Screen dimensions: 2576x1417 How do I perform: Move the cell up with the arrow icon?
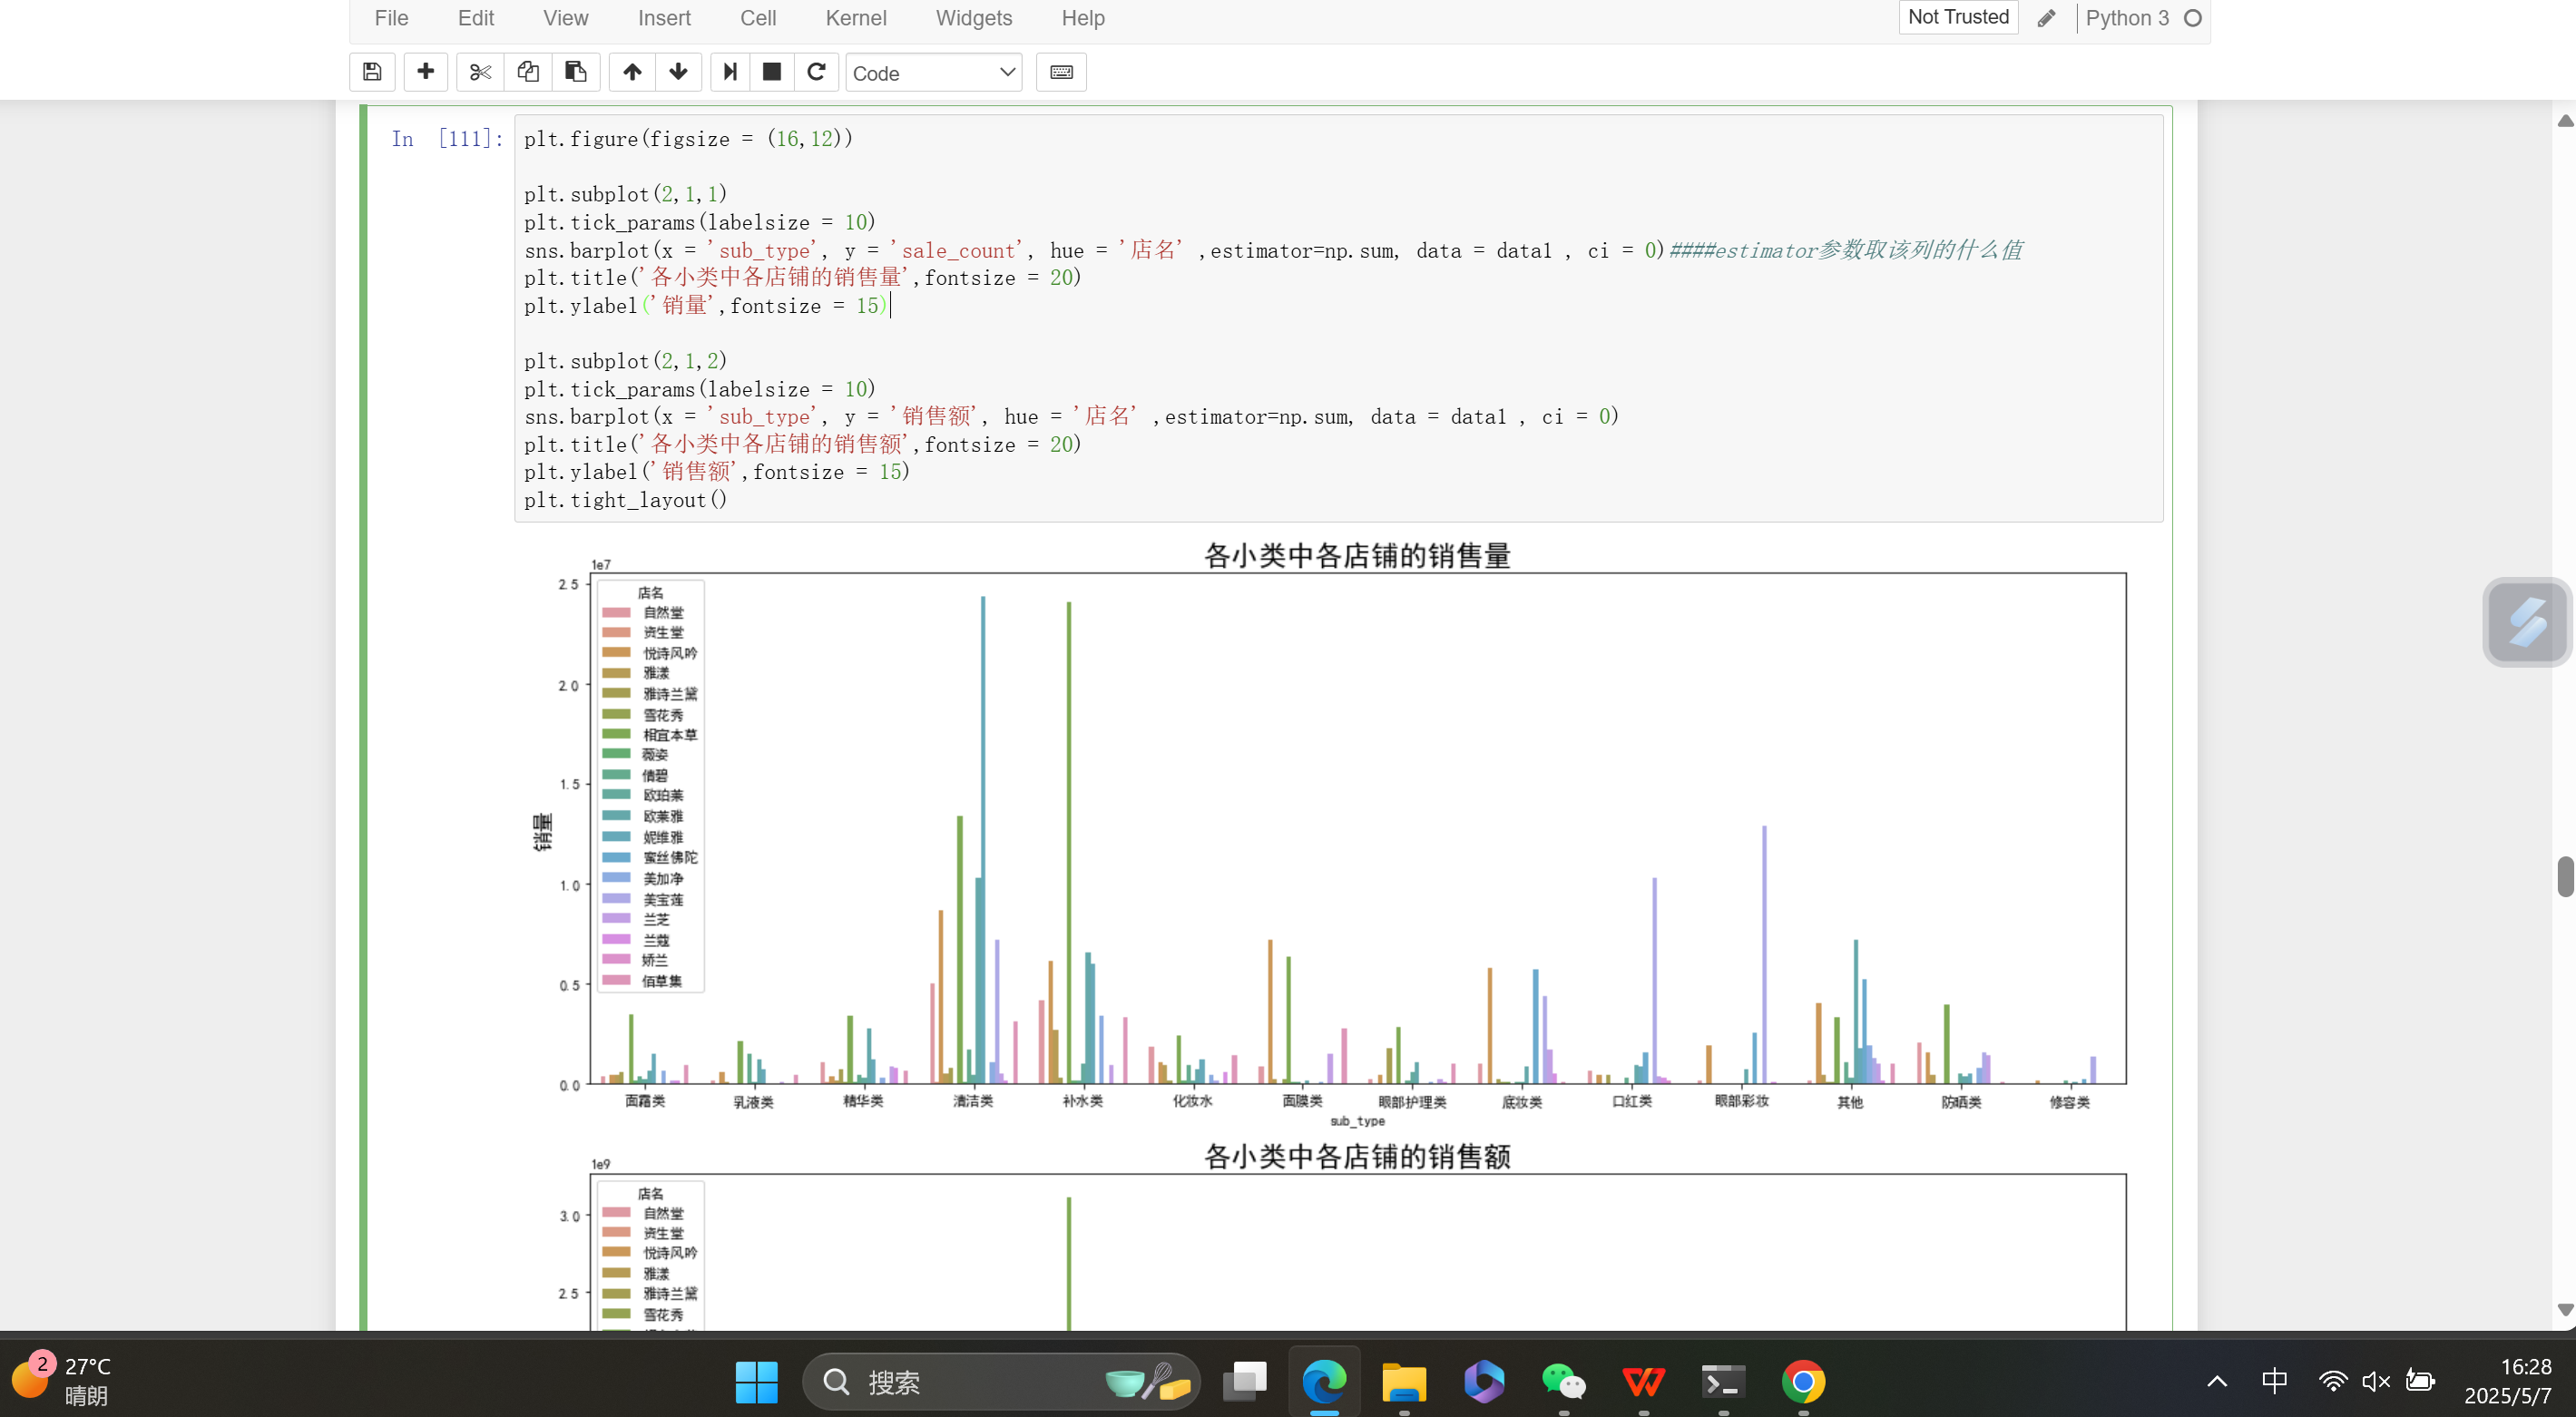pyautogui.click(x=632, y=72)
